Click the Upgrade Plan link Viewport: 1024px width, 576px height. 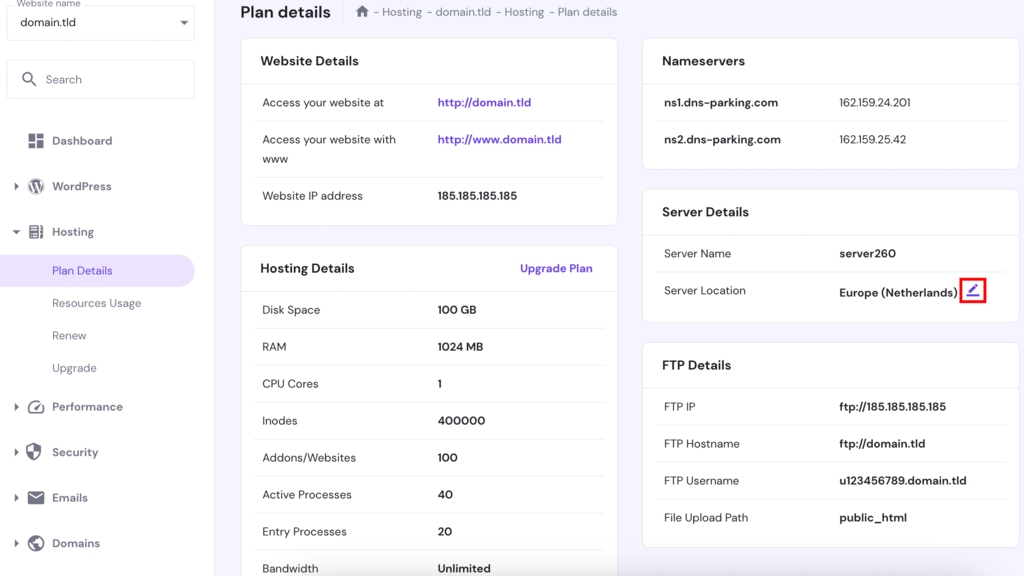556,268
